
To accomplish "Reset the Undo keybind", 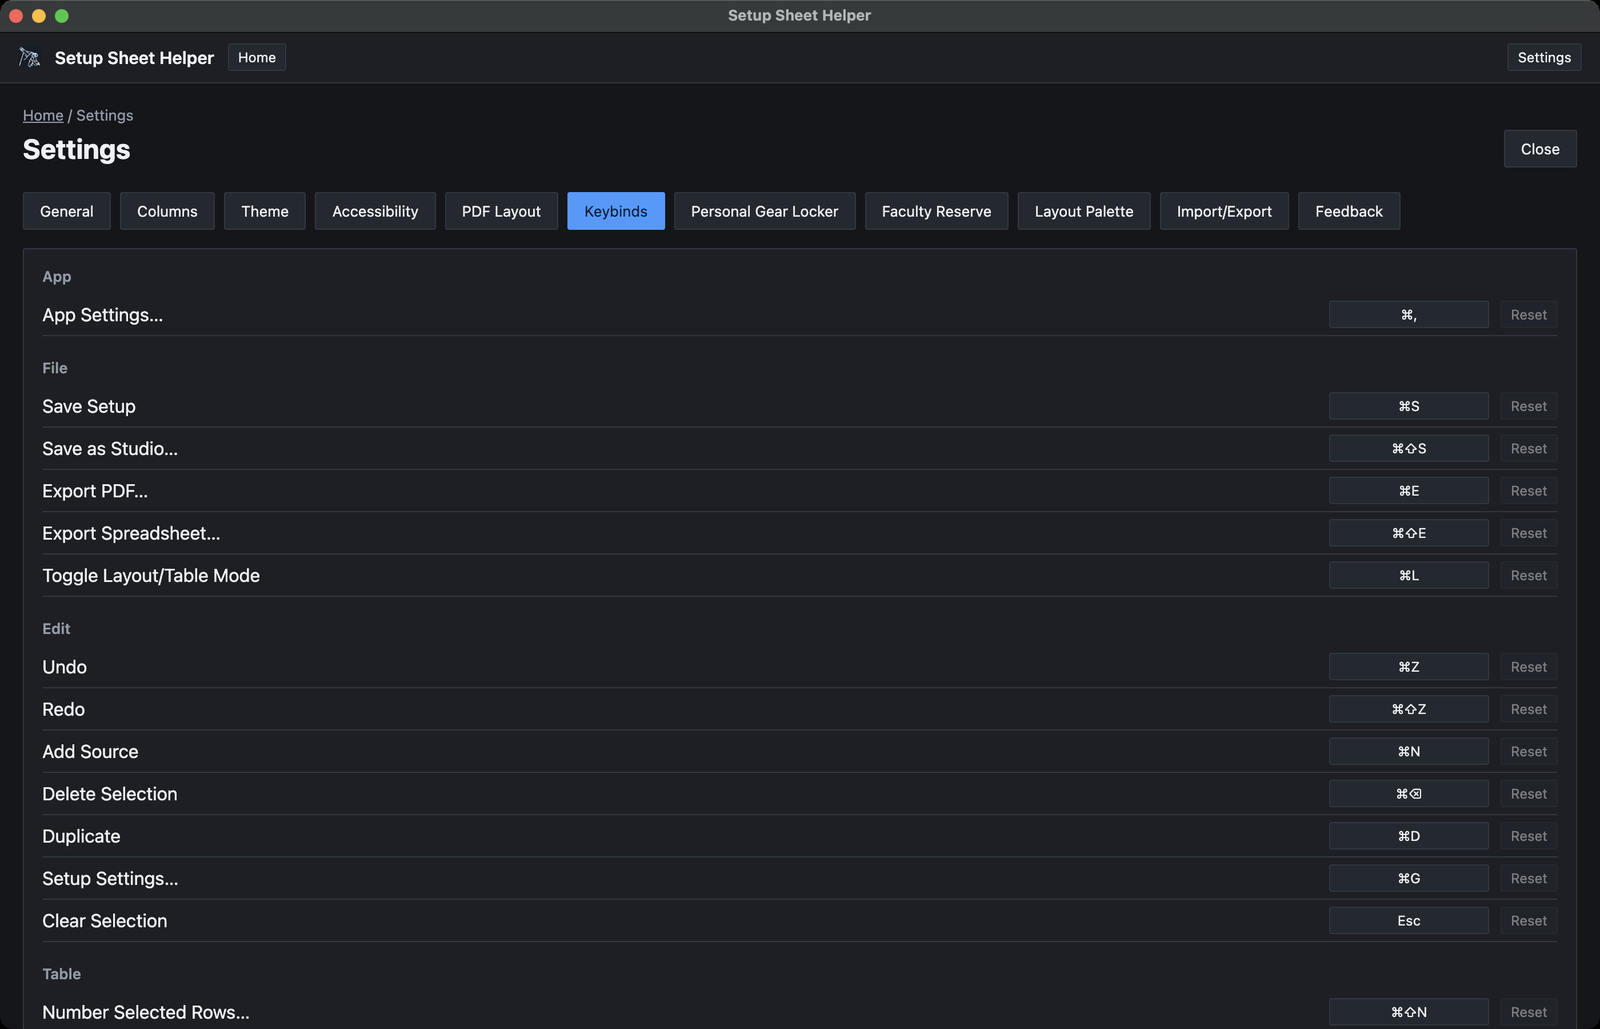I will (x=1529, y=667).
